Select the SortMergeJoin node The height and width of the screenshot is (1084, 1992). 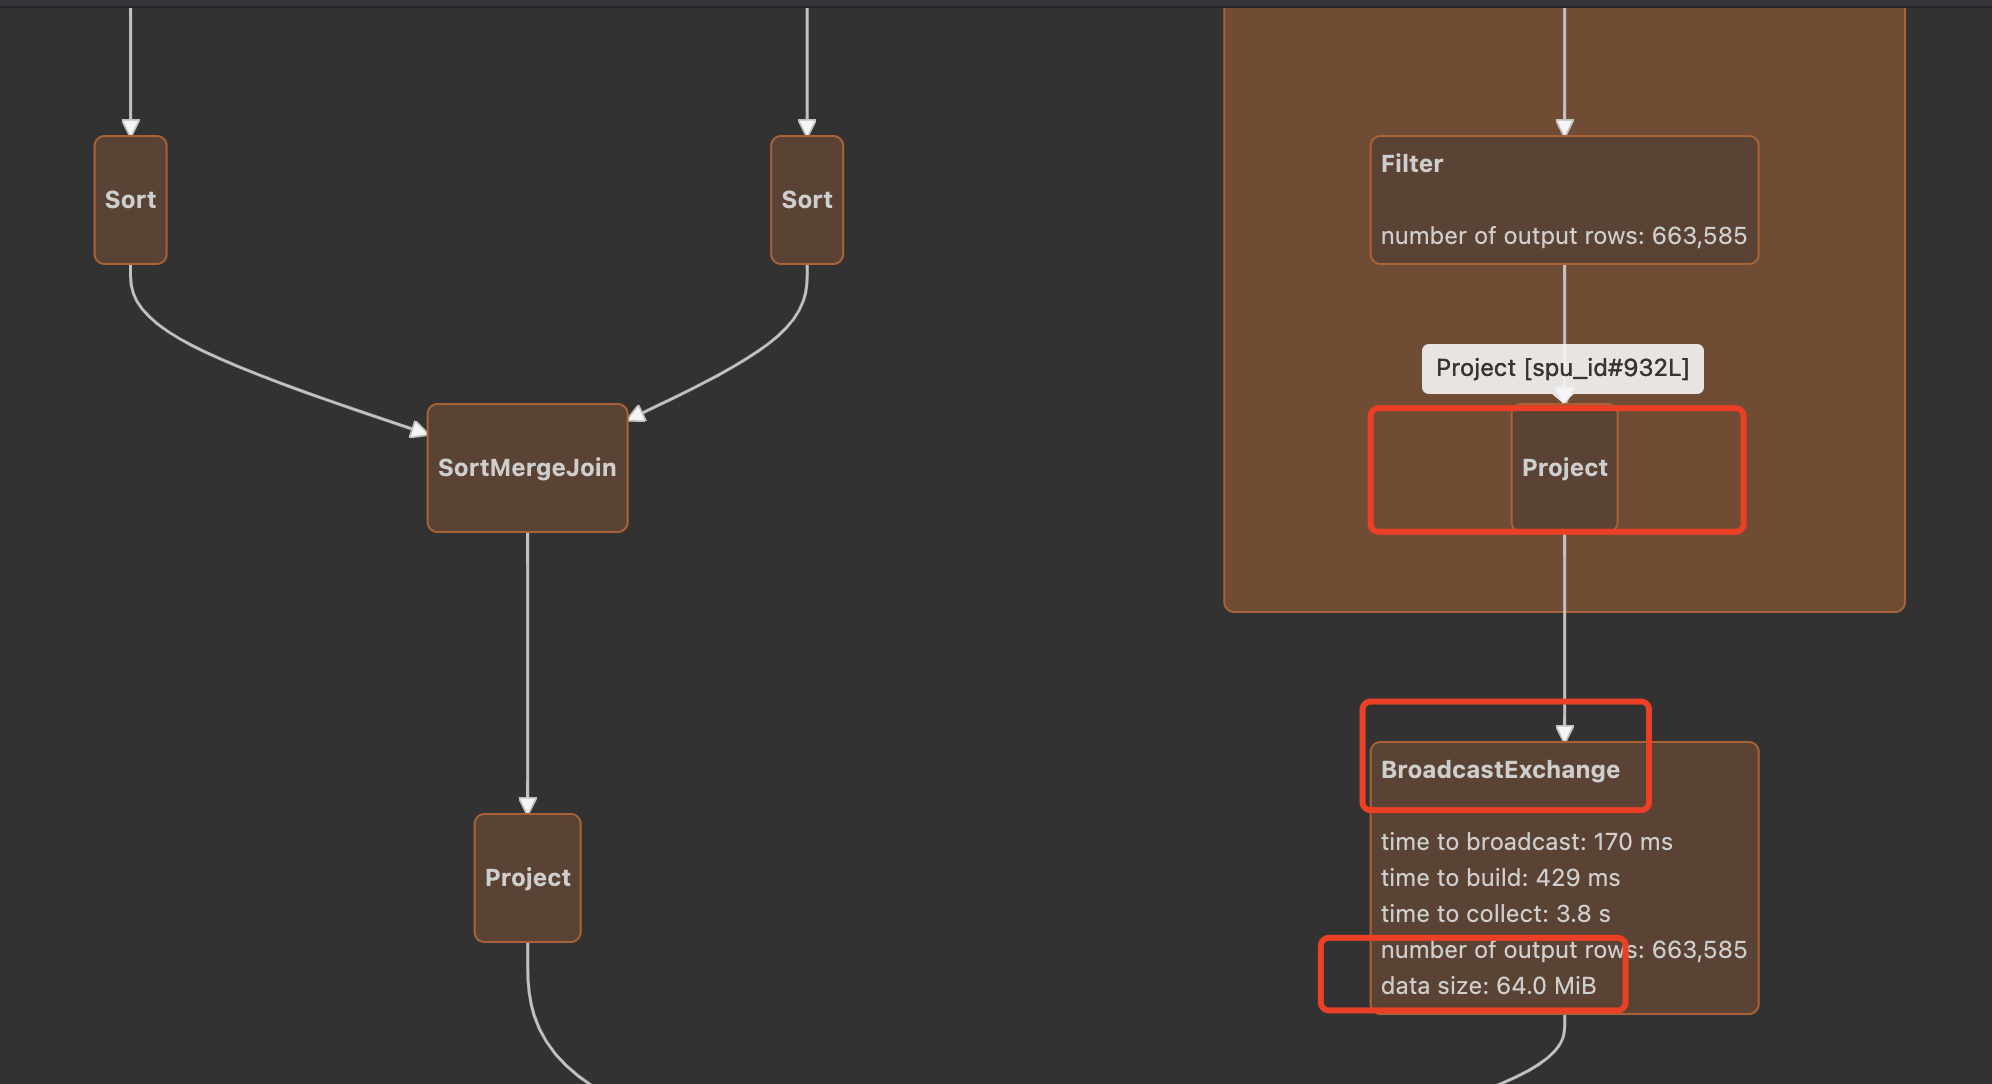[x=527, y=468]
